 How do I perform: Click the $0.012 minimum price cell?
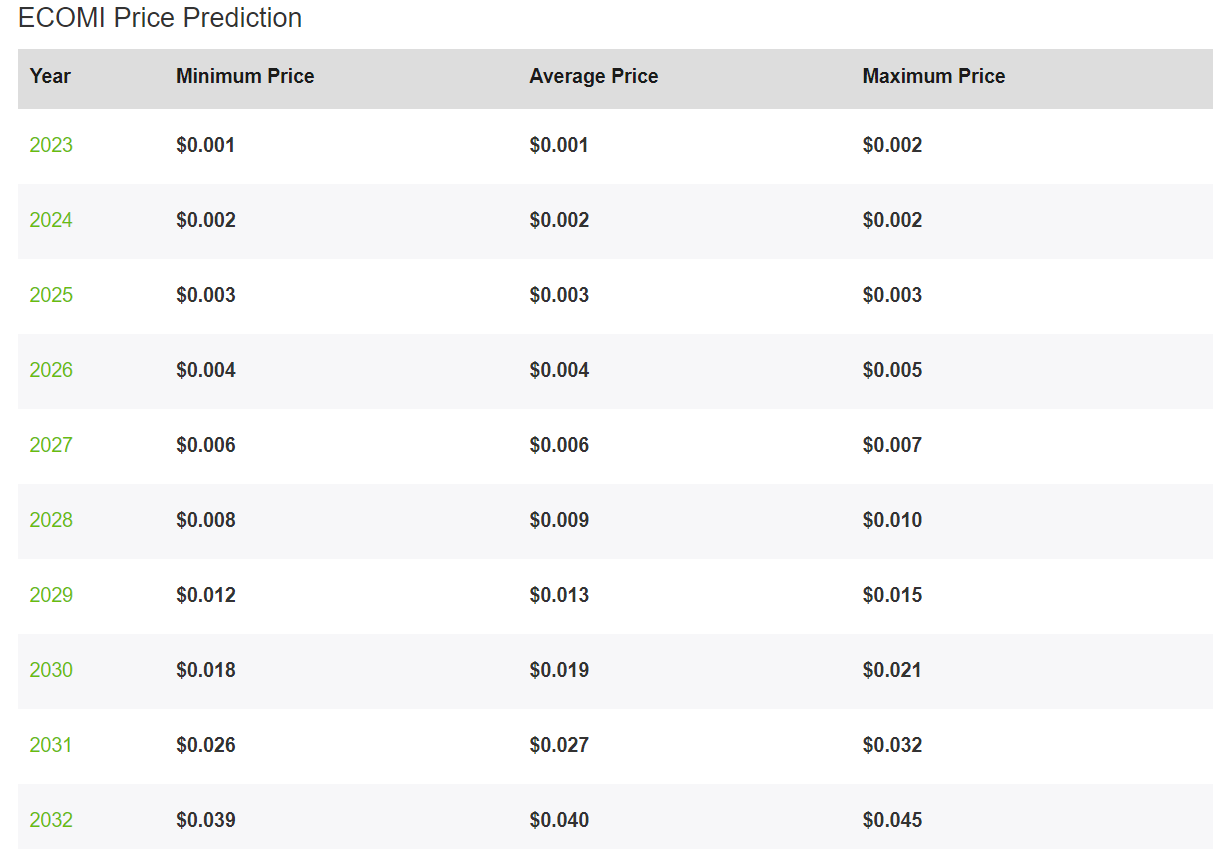coord(206,595)
